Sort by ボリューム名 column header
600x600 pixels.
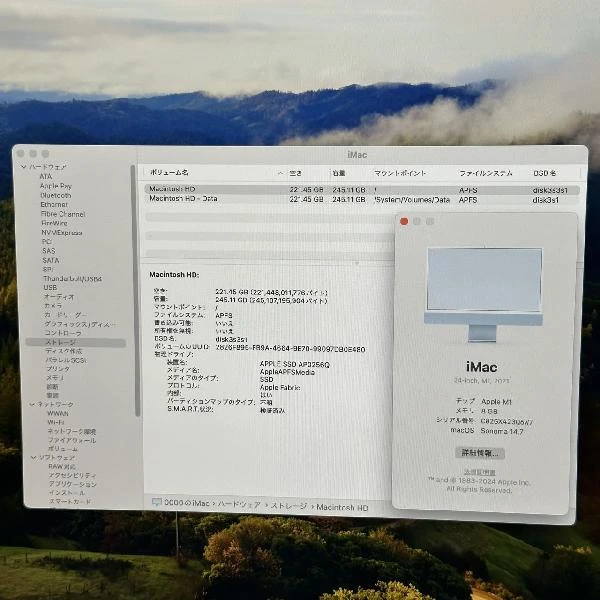click(x=169, y=173)
